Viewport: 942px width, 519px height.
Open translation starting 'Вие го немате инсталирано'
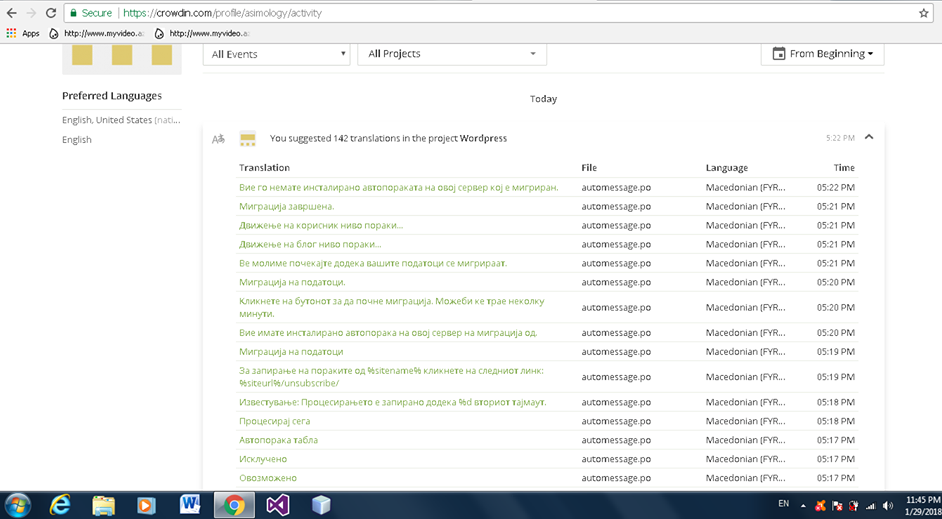[398, 187]
